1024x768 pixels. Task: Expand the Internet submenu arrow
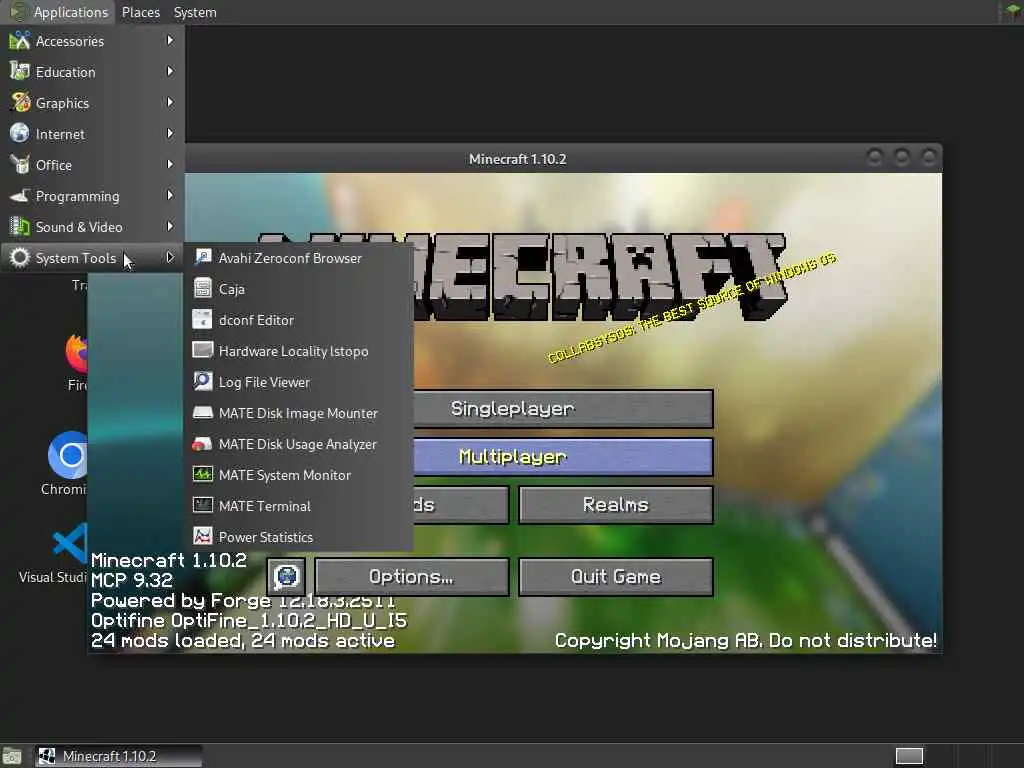(170, 133)
